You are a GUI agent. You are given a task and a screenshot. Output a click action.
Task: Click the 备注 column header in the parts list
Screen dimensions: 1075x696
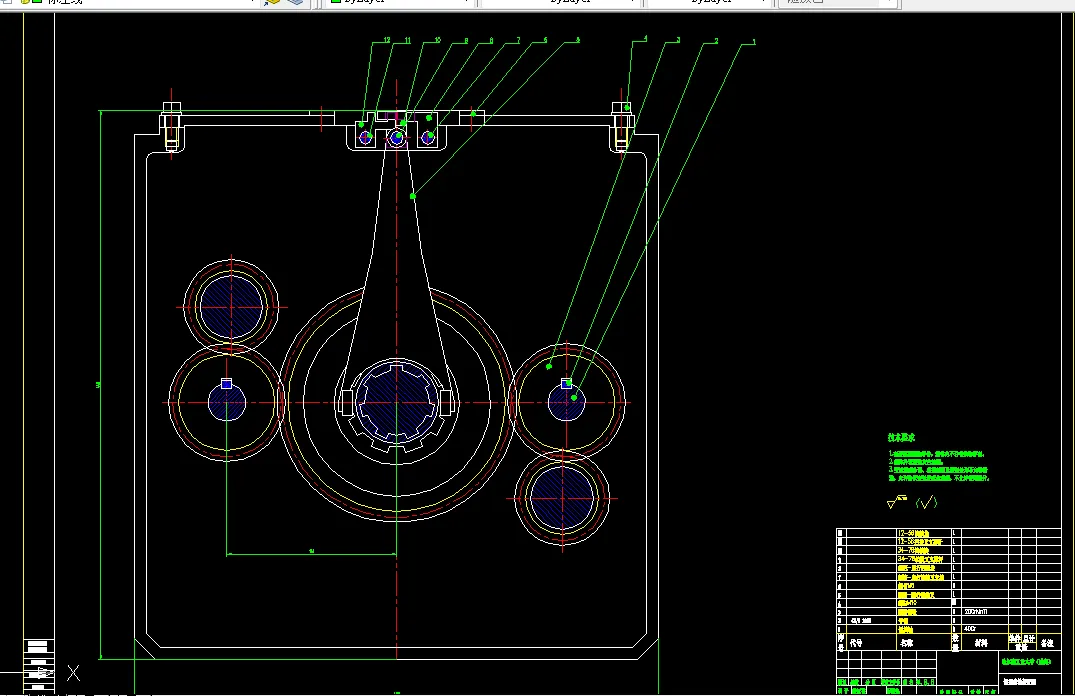point(1047,643)
